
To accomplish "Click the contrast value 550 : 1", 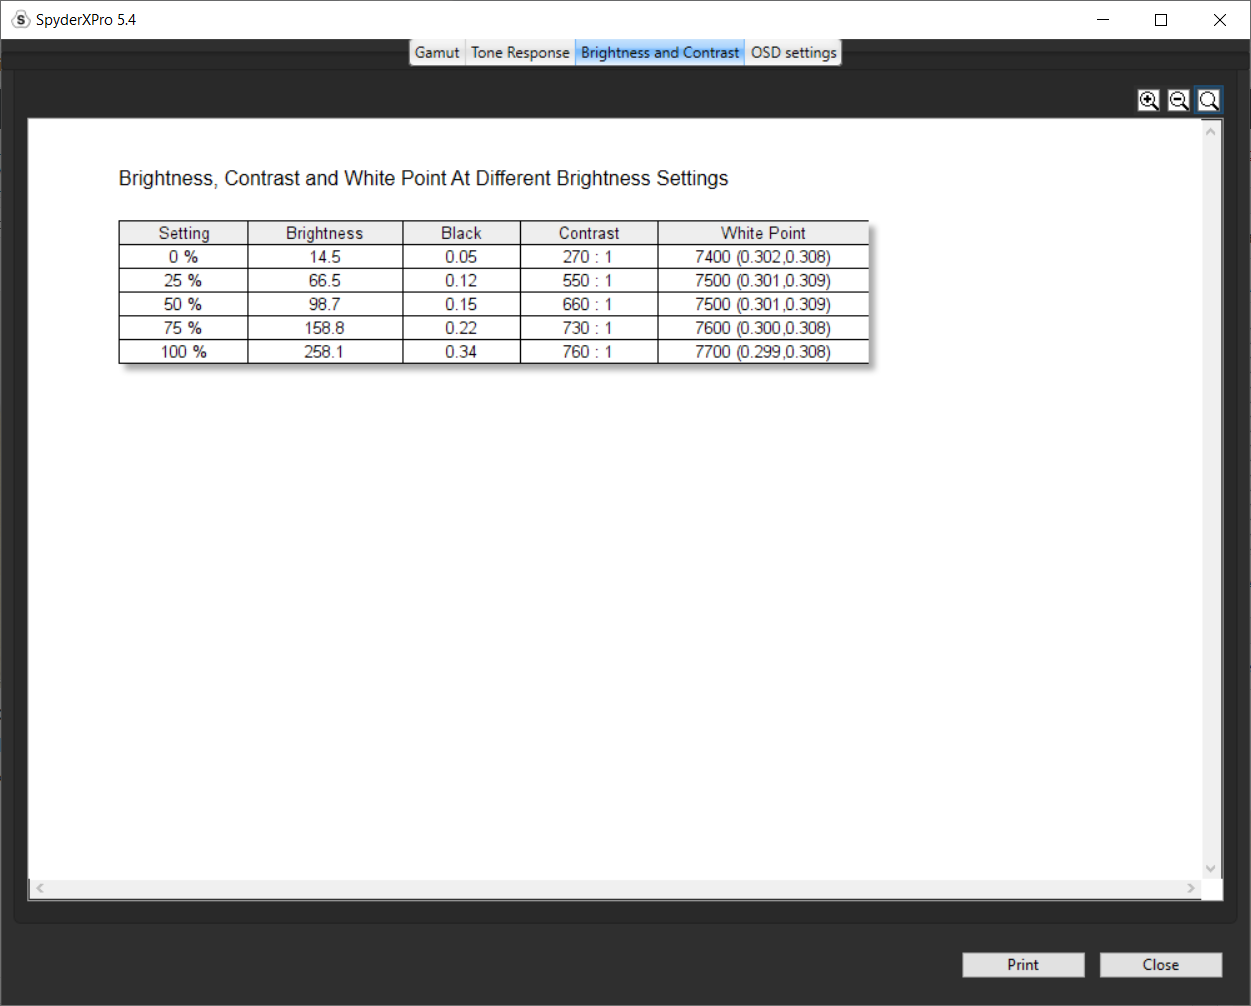I will tap(589, 281).
